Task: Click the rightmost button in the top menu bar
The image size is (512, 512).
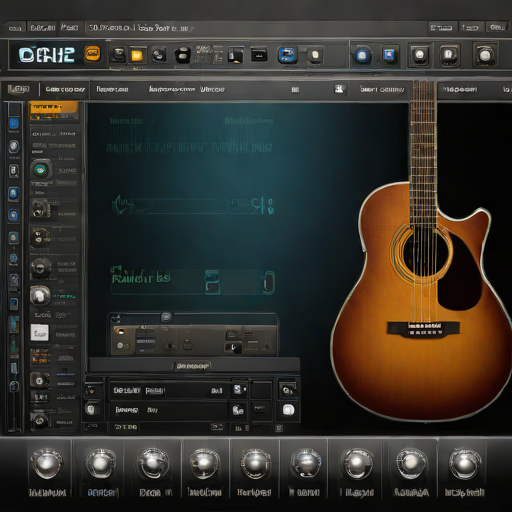Action: [x=497, y=27]
